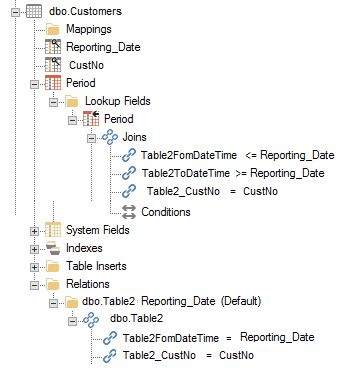Click the Indexes stack icon
Screen dimensions: 362x386
click(53, 248)
